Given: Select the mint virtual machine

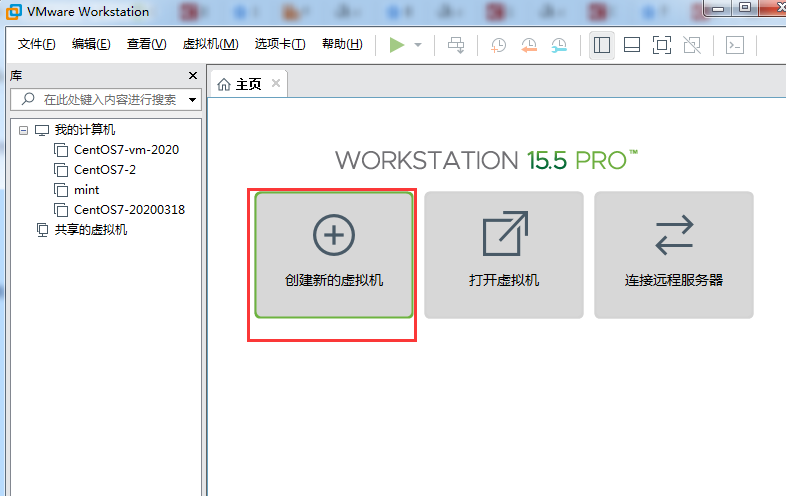Looking at the screenshot, I should pyautogui.click(x=87, y=190).
